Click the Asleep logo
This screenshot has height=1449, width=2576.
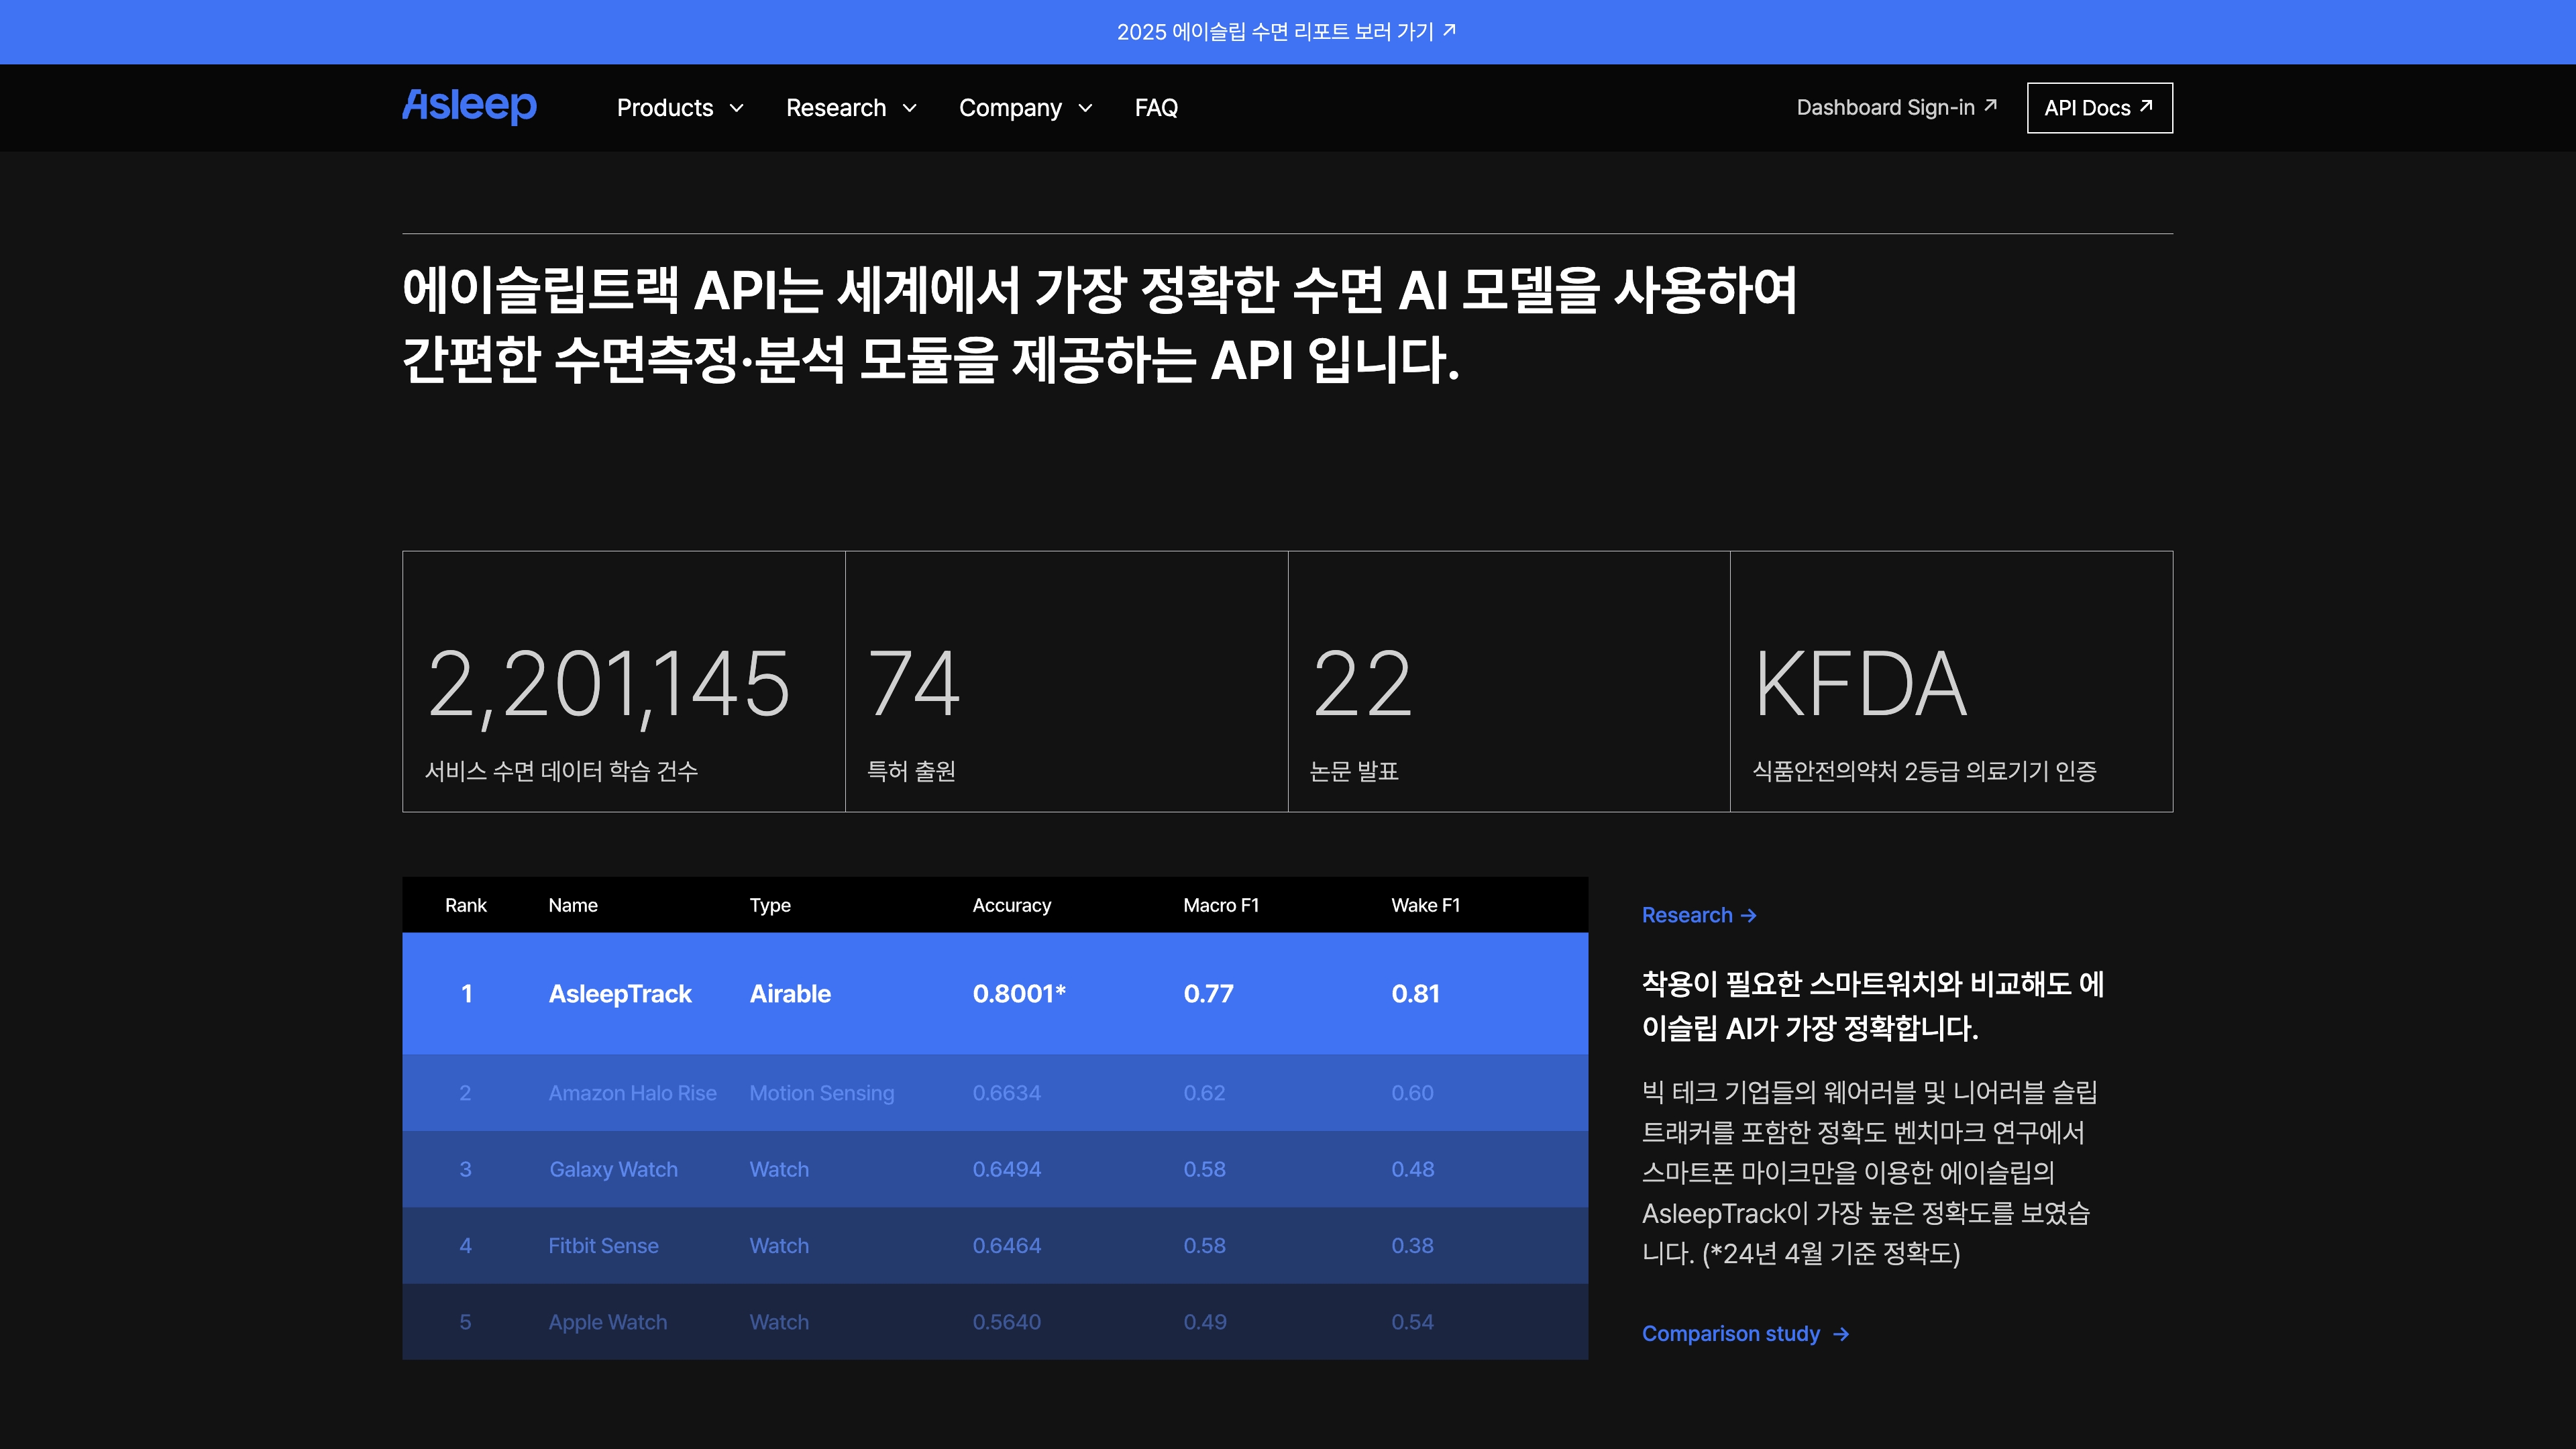point(469,106)
